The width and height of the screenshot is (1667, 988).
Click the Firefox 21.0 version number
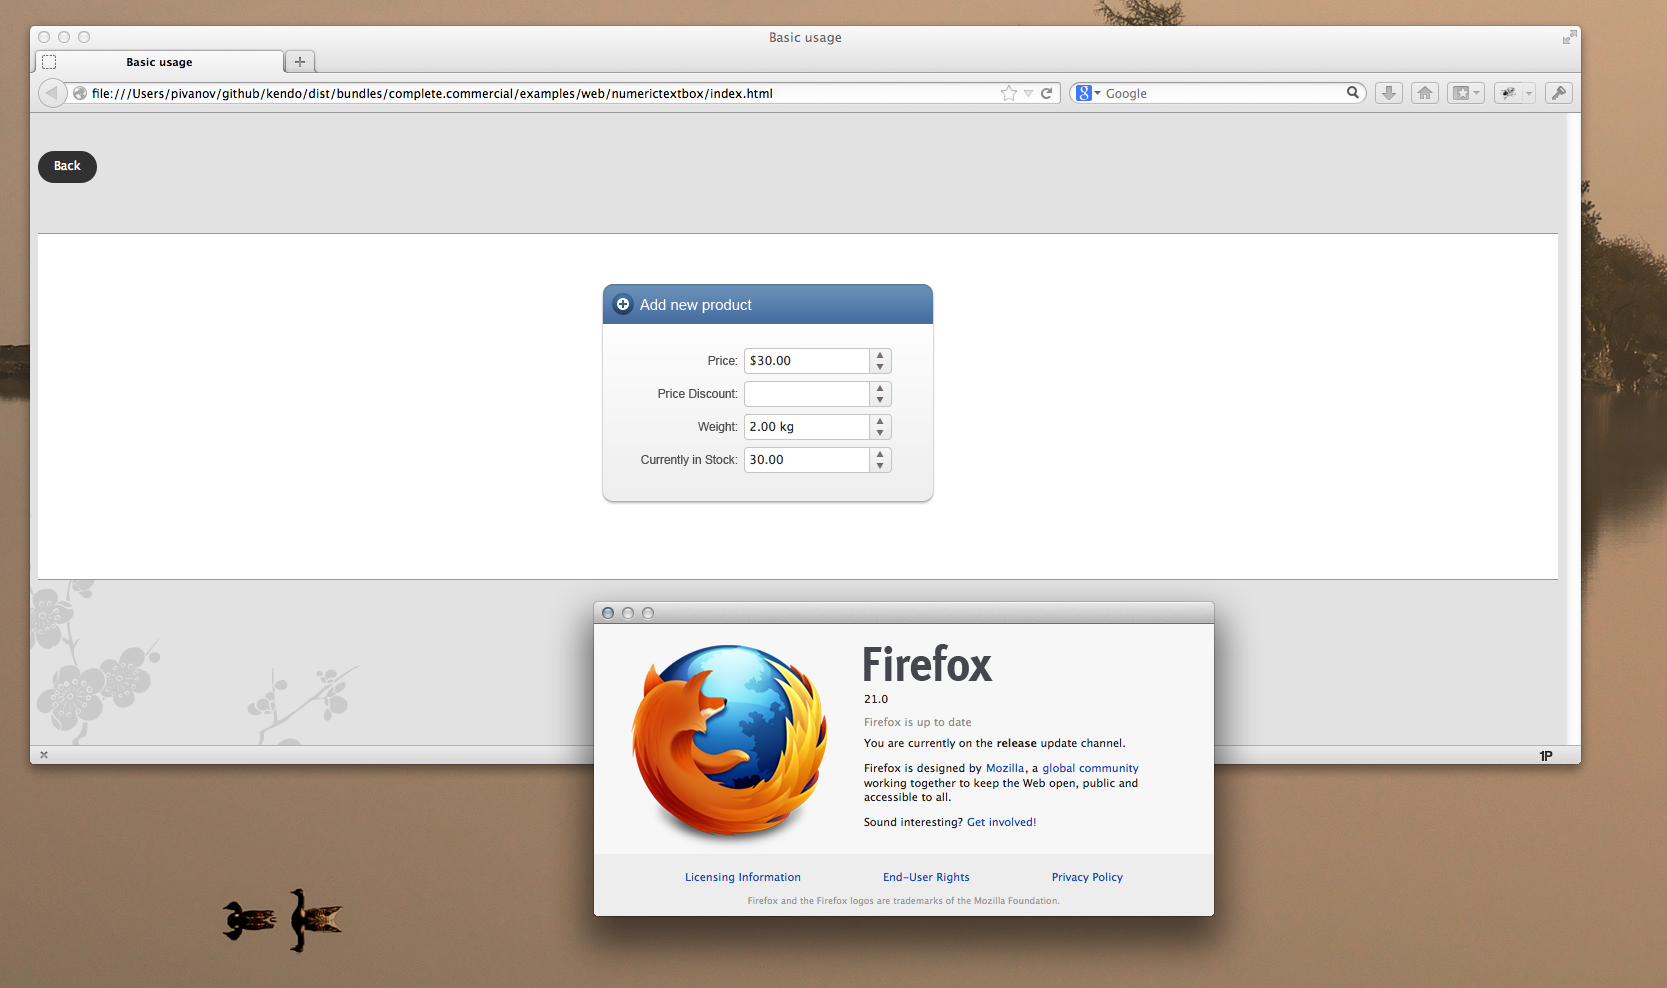pyautogui.click(x=876, y=699)
